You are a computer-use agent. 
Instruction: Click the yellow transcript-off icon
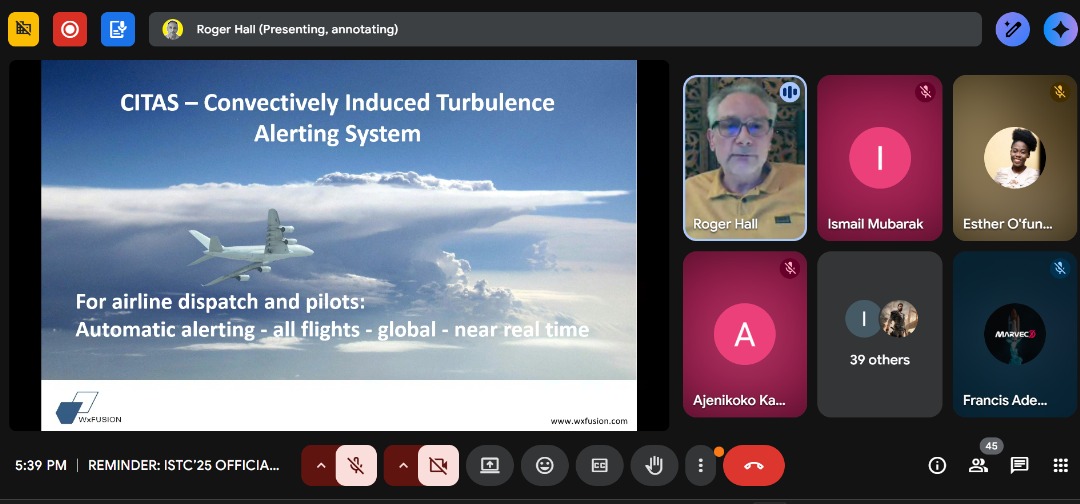[23, 29]
